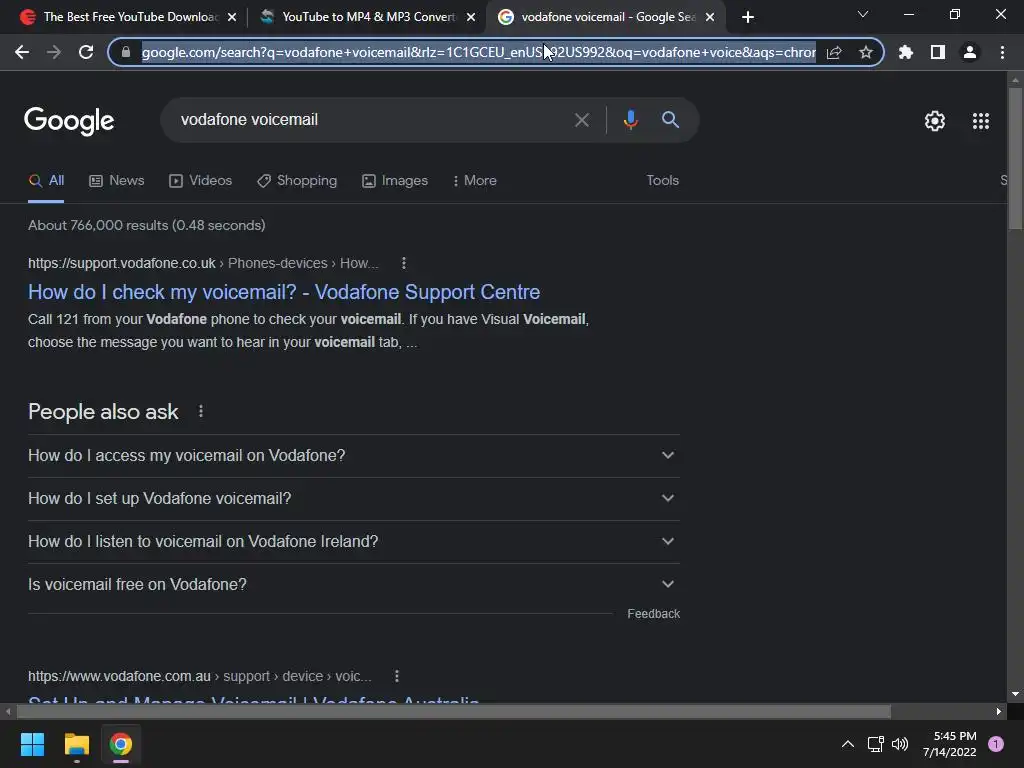Click the horizontal scrollbar thumb

[453, 711]
